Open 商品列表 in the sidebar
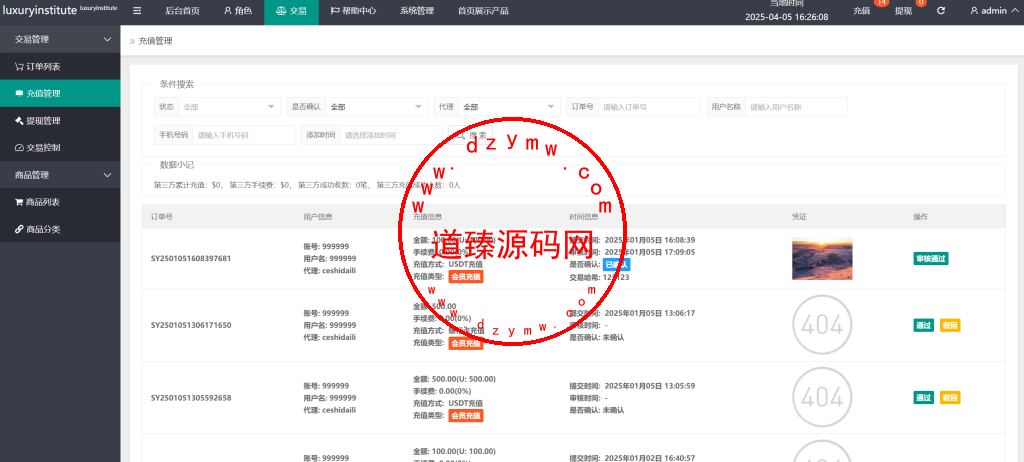Screen dimensions: 1024x462 [60, 203]
